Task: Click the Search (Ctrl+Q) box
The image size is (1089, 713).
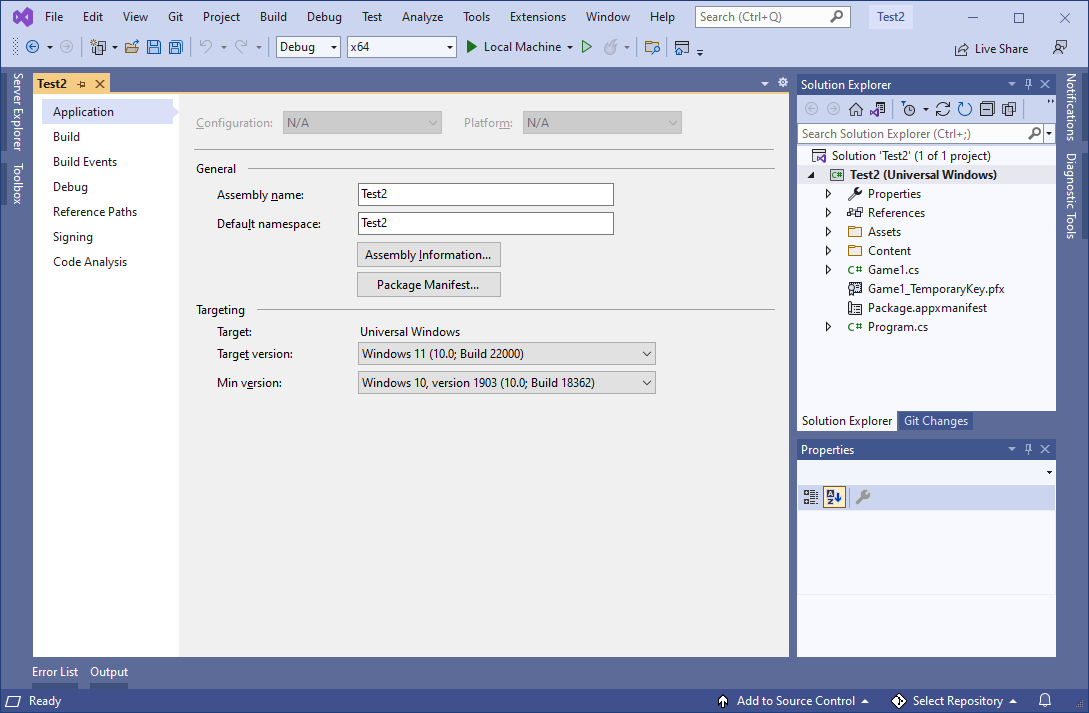Action: (x=772, y=17)
